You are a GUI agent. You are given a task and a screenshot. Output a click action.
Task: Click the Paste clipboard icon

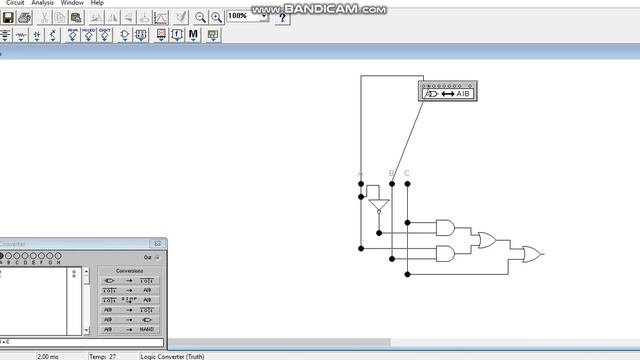76,18
